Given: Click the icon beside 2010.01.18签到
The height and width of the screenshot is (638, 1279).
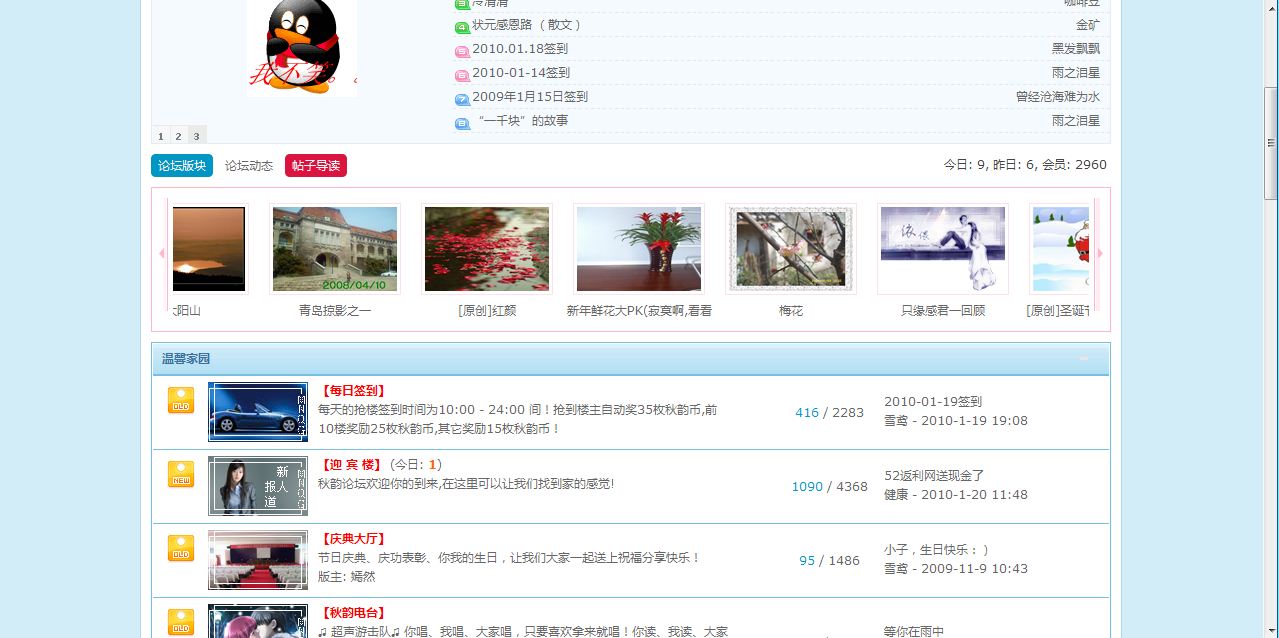Looking at the screenshot, I should click(x=462, y=50).
